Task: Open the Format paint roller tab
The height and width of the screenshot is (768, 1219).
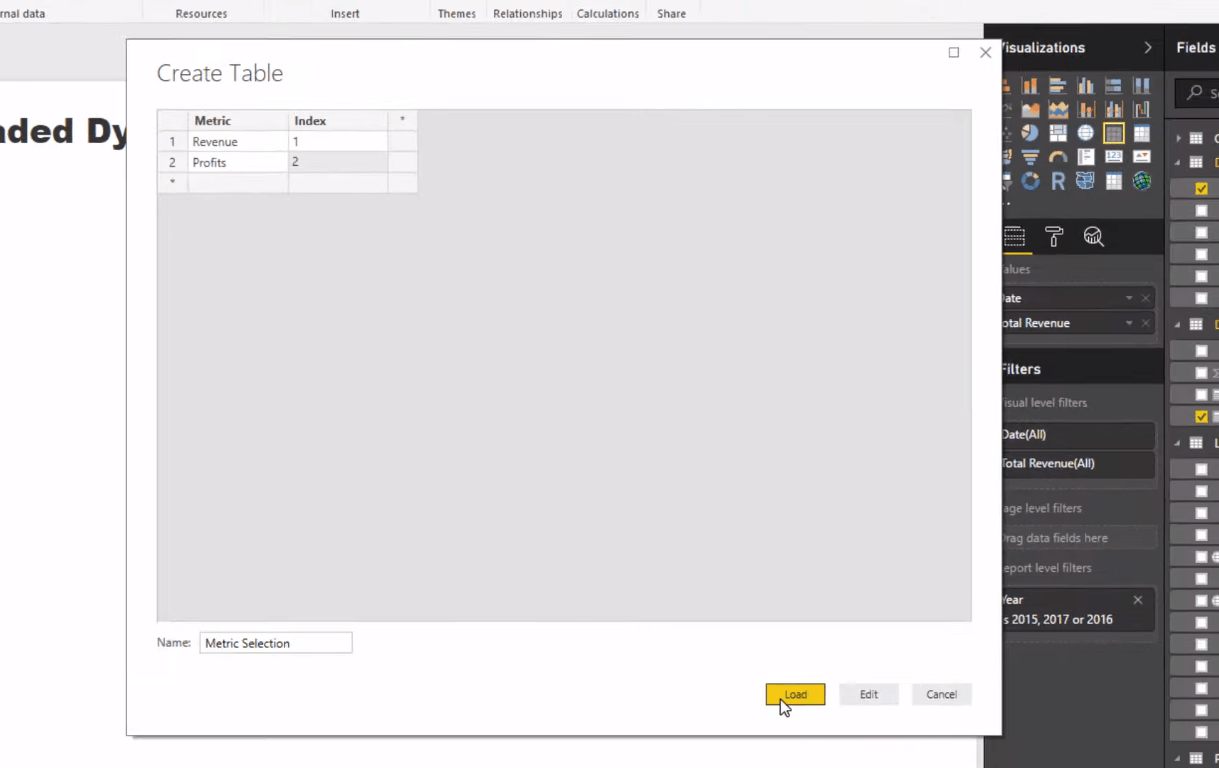Action: point(1054,237)
